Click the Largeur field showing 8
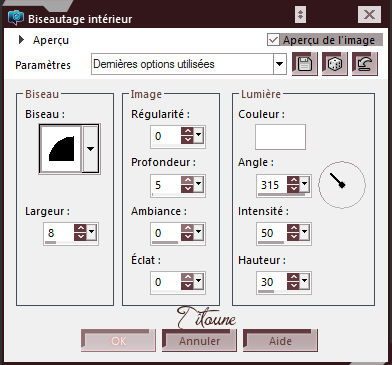Viewport: 392px width, 365px height. (x=59, y=232)
